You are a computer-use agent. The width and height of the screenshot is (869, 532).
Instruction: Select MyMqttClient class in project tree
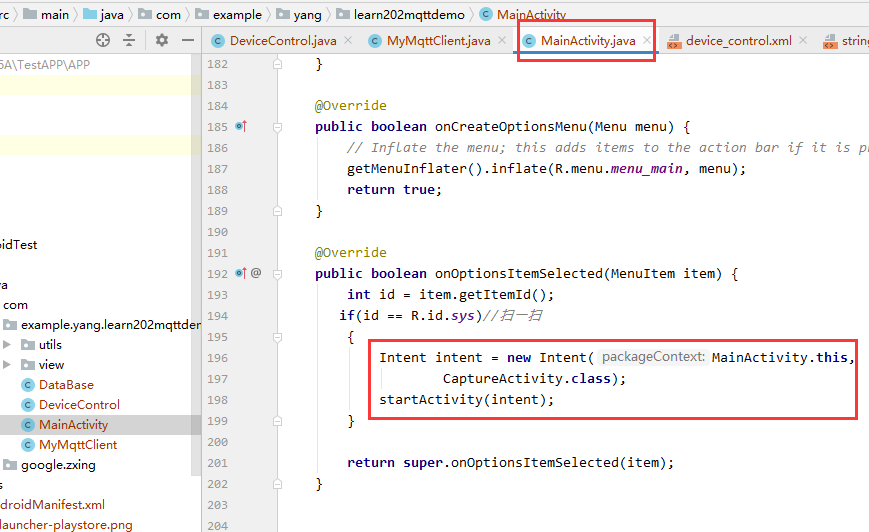78,444
